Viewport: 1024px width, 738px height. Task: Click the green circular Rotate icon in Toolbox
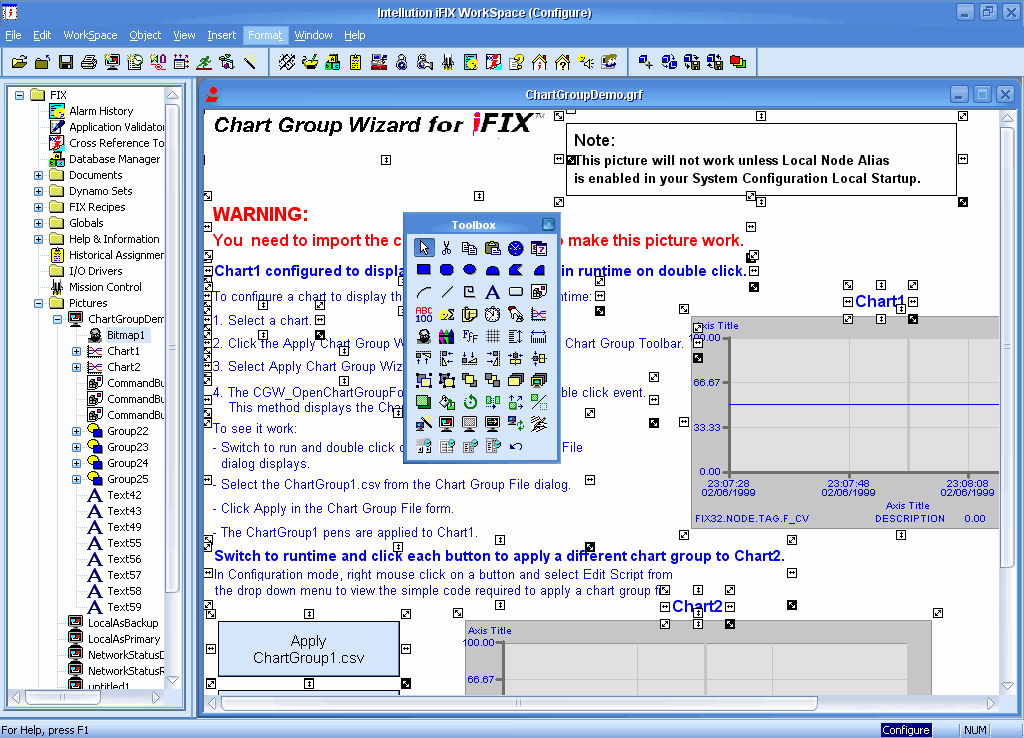click(470, 402)
